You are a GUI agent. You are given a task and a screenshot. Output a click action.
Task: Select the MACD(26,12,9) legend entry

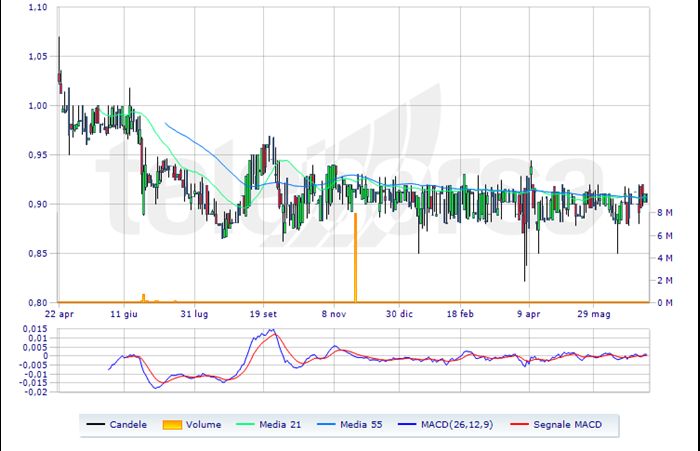446,424
